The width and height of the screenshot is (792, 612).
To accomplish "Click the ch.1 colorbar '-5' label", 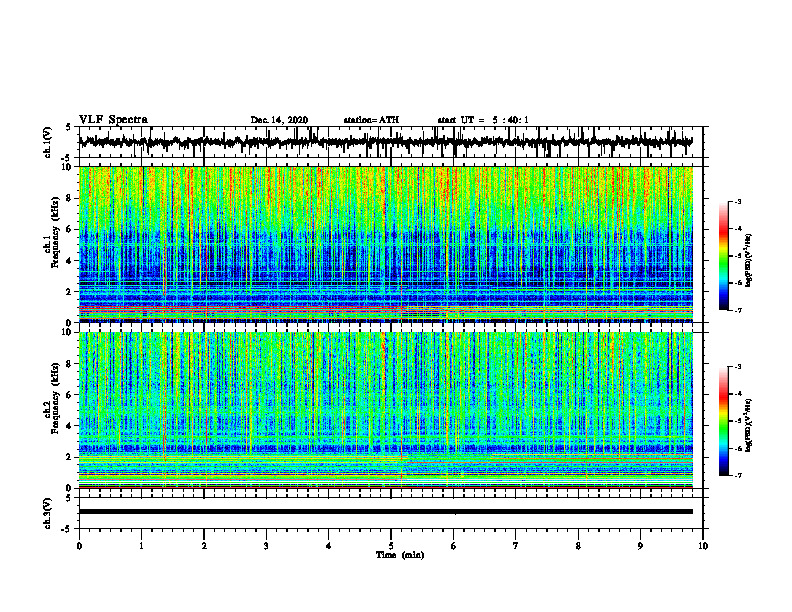I will [x=737, y=256].
